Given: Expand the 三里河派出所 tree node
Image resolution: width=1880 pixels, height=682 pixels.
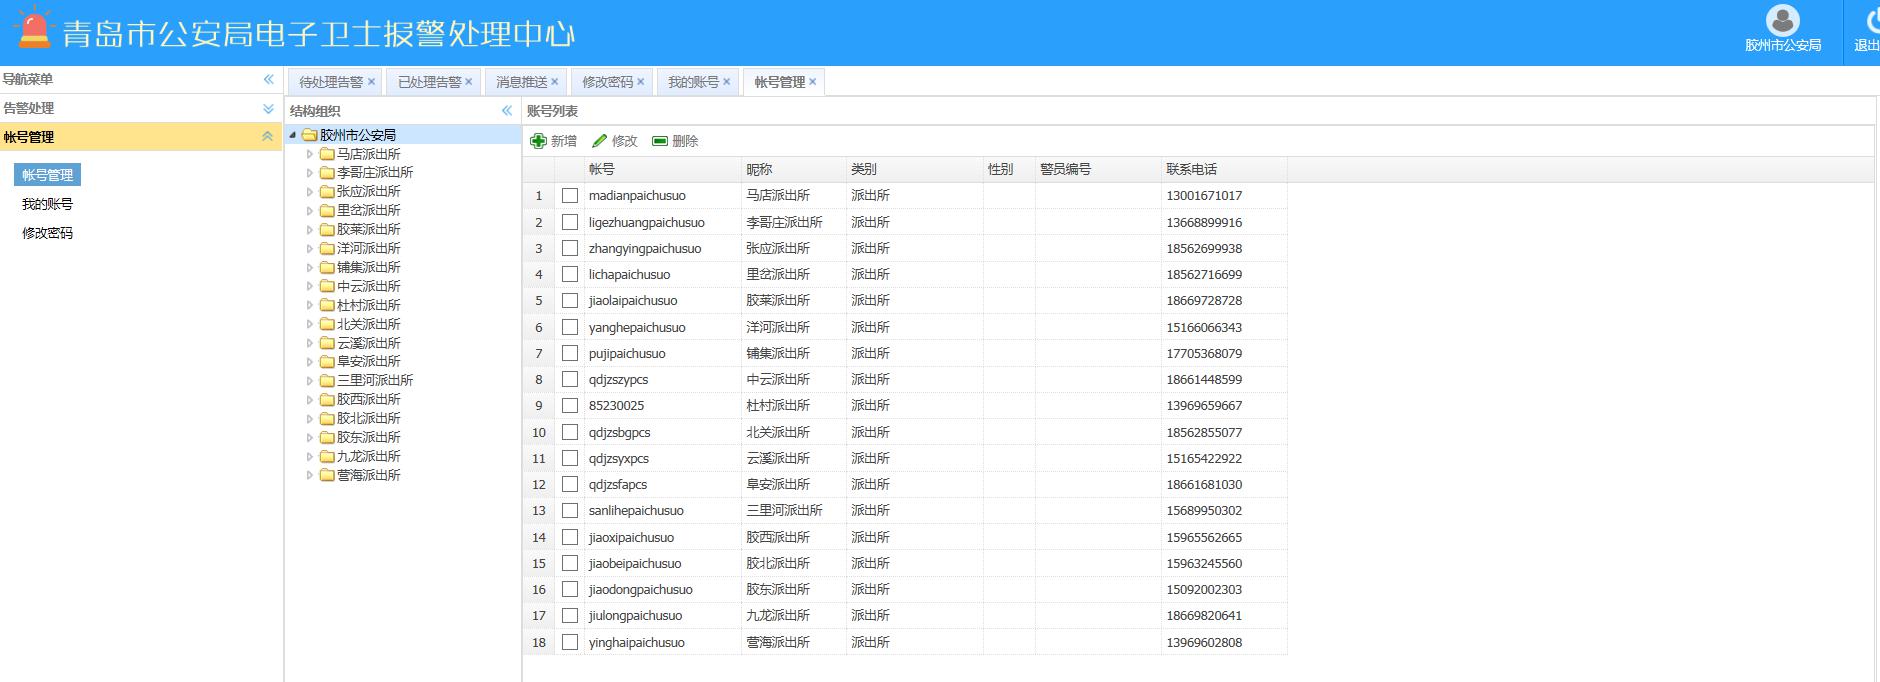Looking at the screenshot, I should (310, 381).
